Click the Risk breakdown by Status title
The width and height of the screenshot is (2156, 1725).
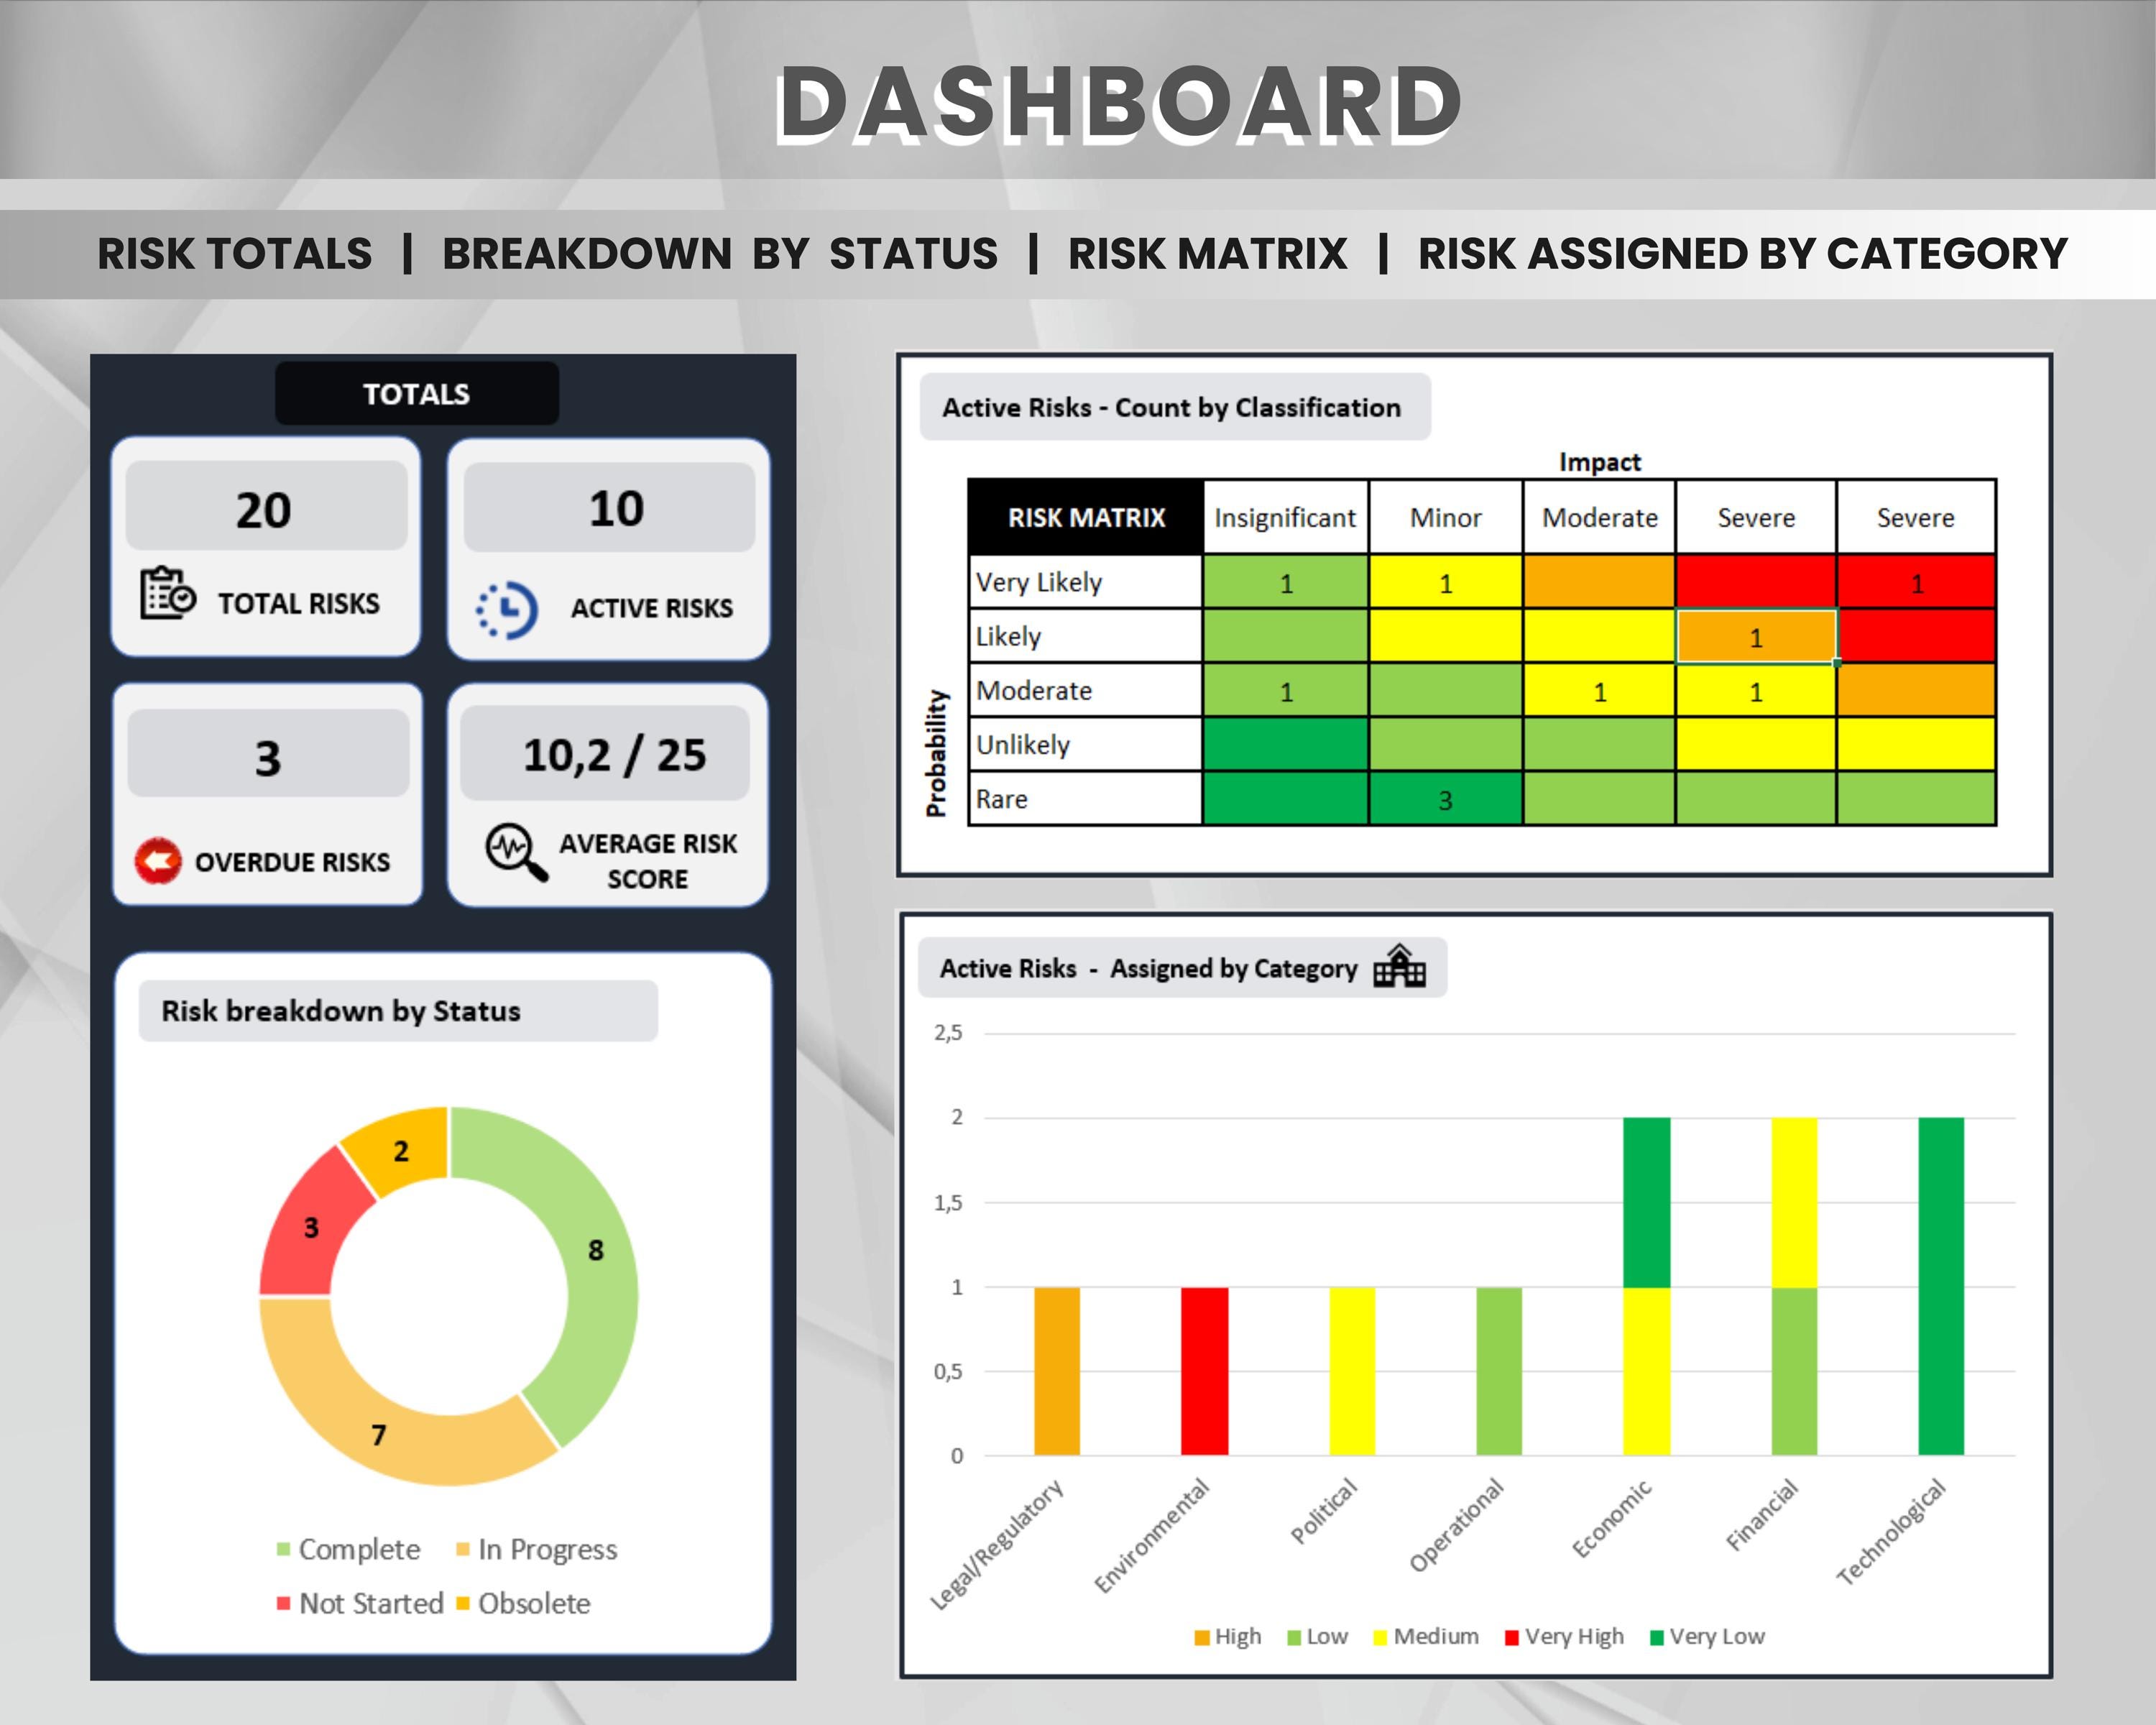[339, 1011]
